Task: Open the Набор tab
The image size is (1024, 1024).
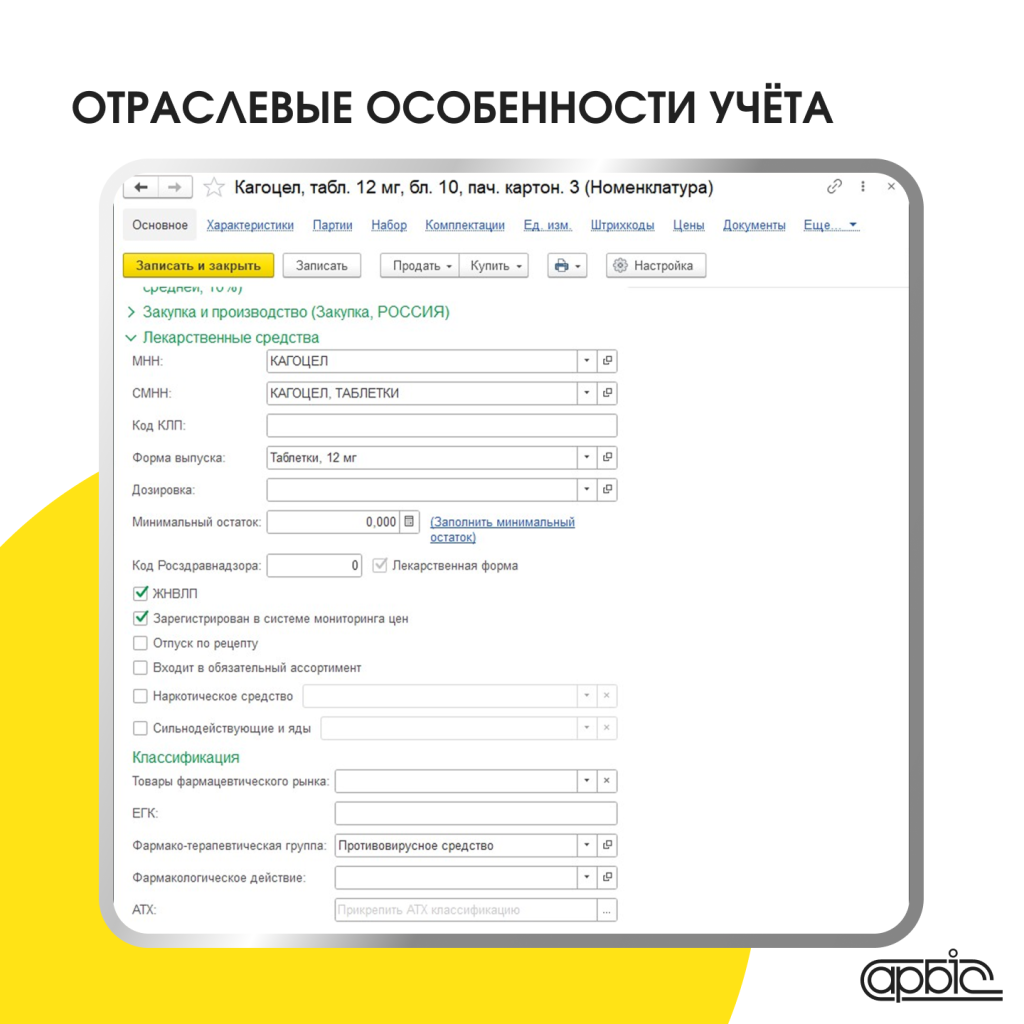Action: coord(389,225)
